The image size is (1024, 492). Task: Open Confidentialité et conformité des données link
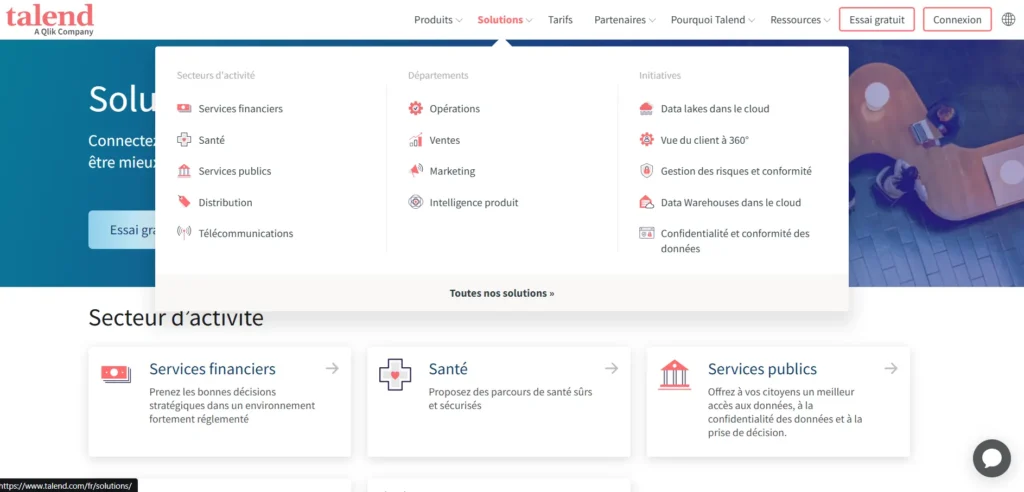(x=735, y=241)
